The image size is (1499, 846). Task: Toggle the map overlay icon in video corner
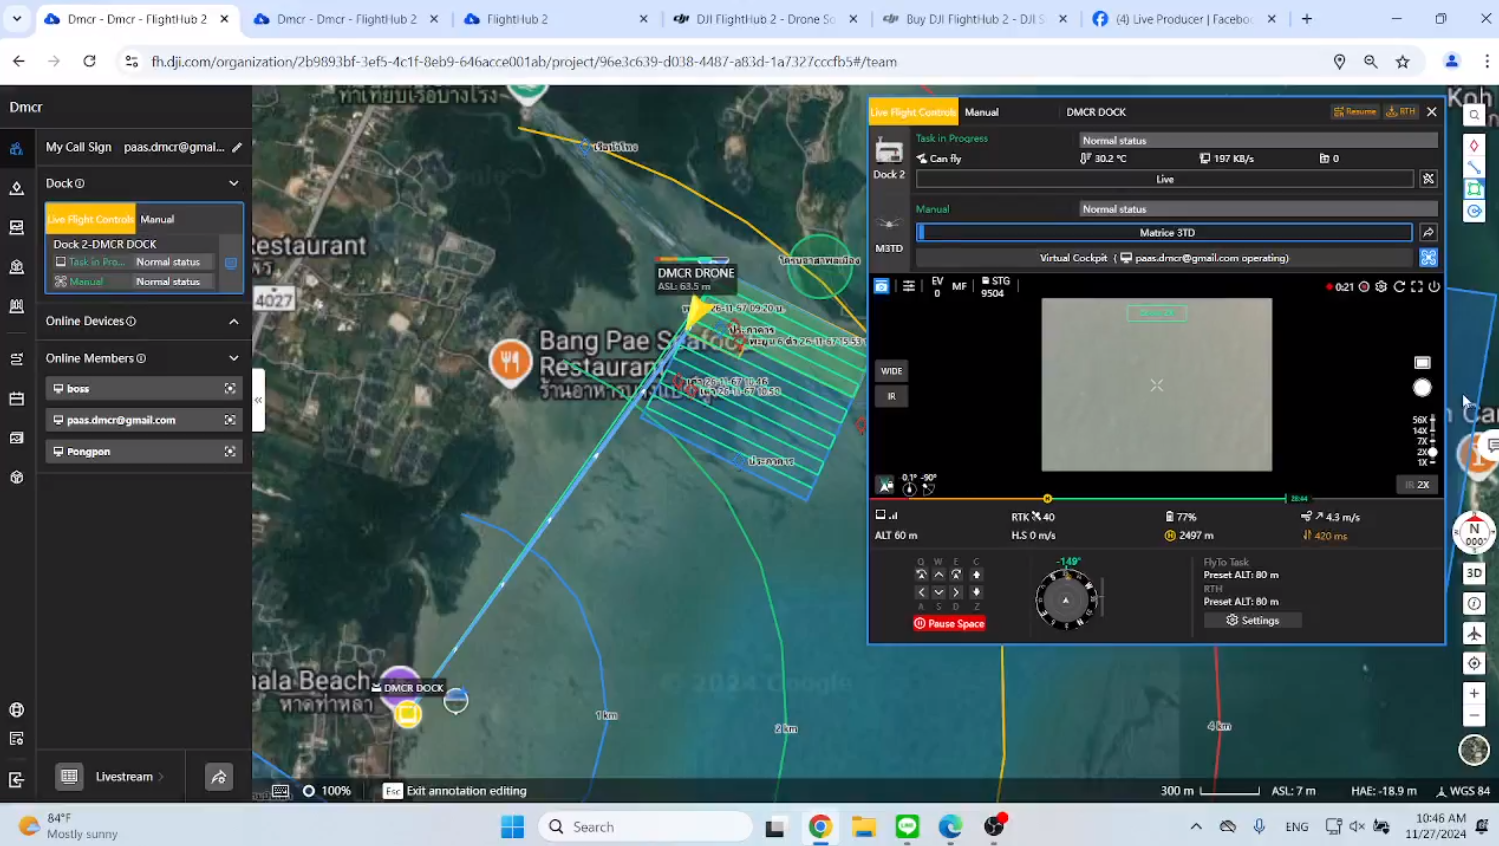(886, 486)
